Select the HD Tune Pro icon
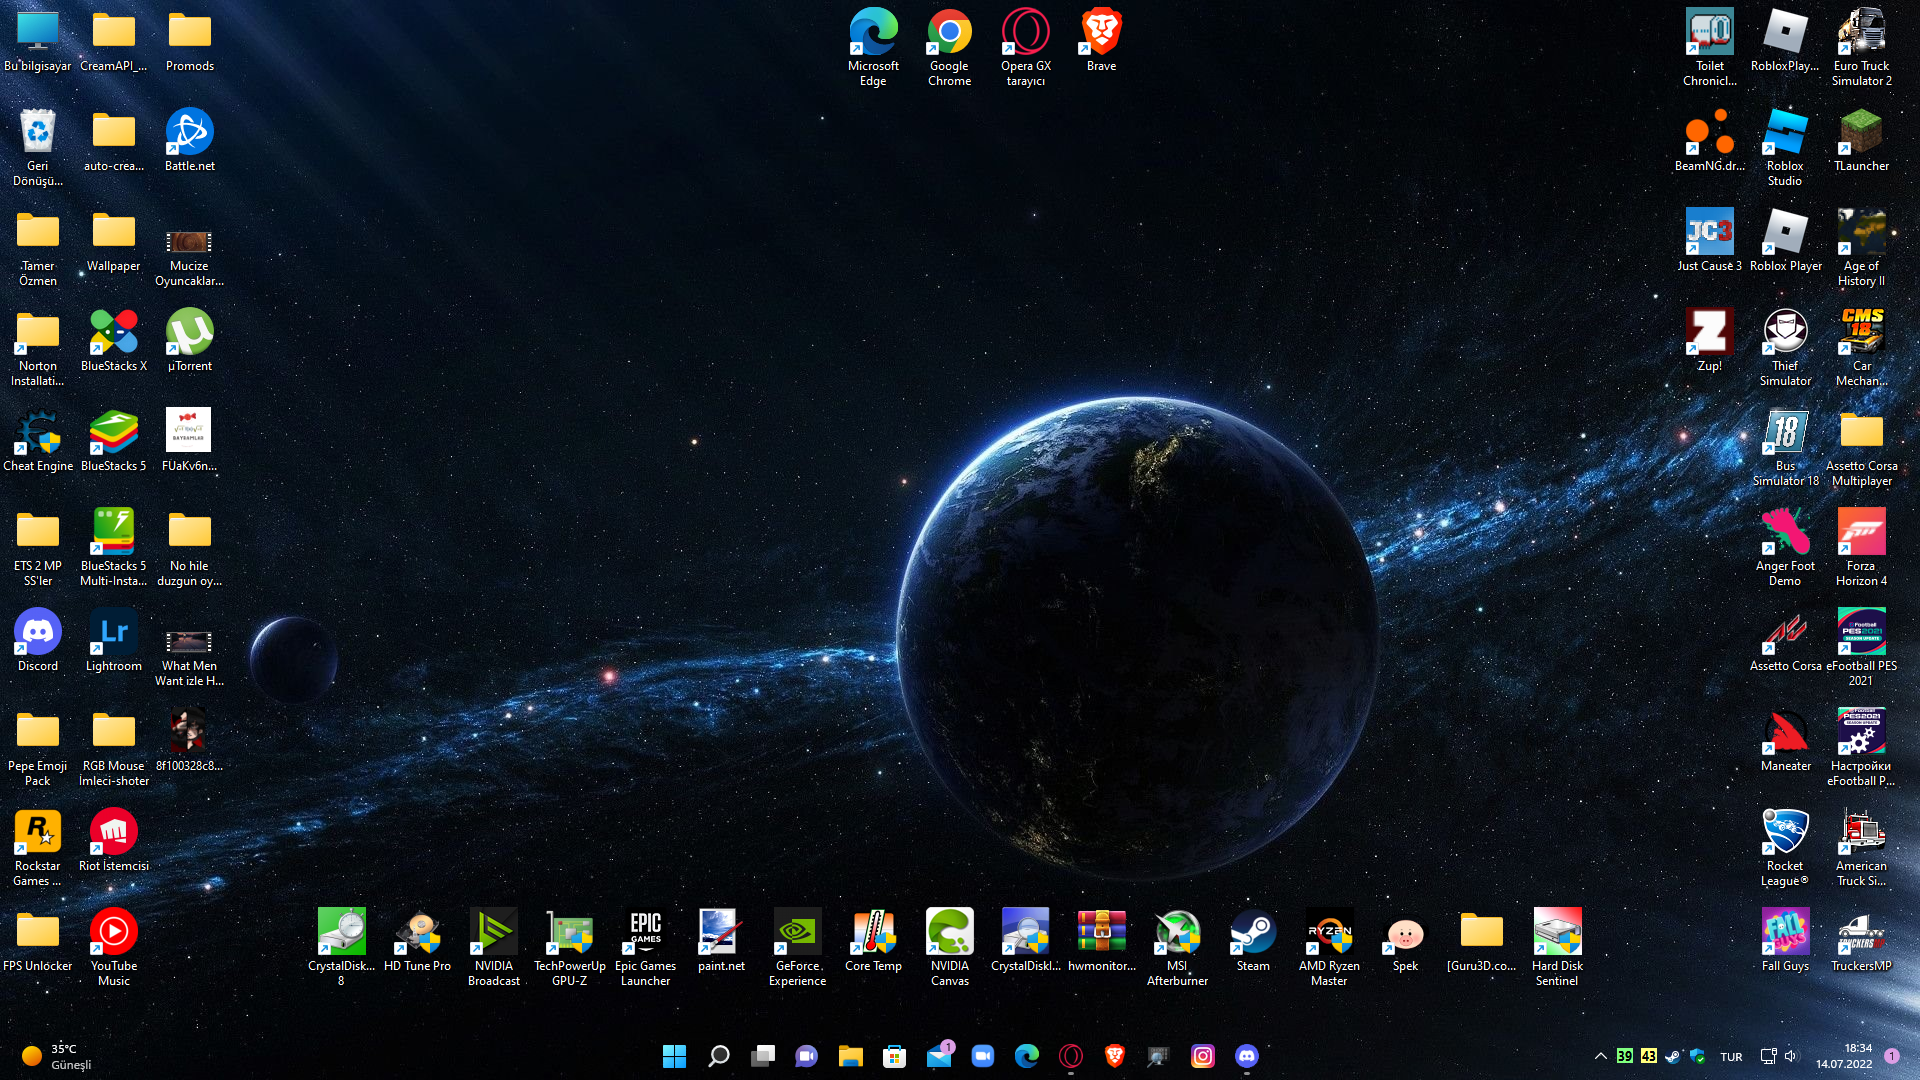This screenshot has height=1080, width=1920. 417,940
